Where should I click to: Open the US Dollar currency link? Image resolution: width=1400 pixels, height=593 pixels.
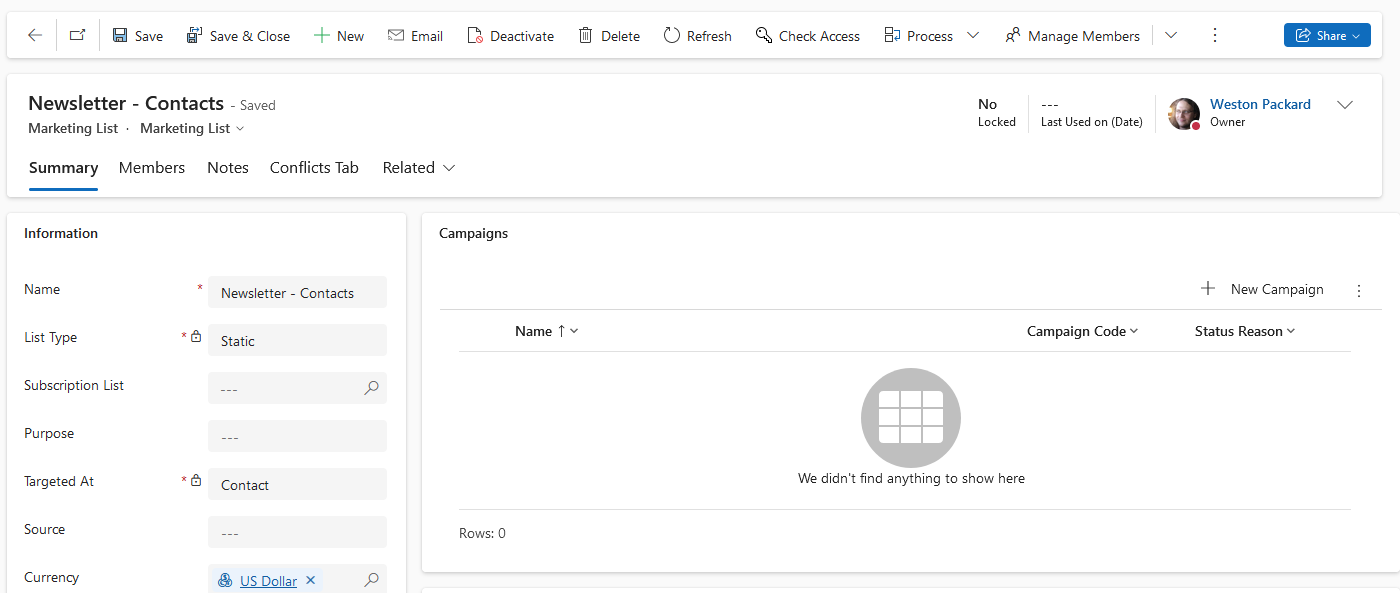point(268,581)
